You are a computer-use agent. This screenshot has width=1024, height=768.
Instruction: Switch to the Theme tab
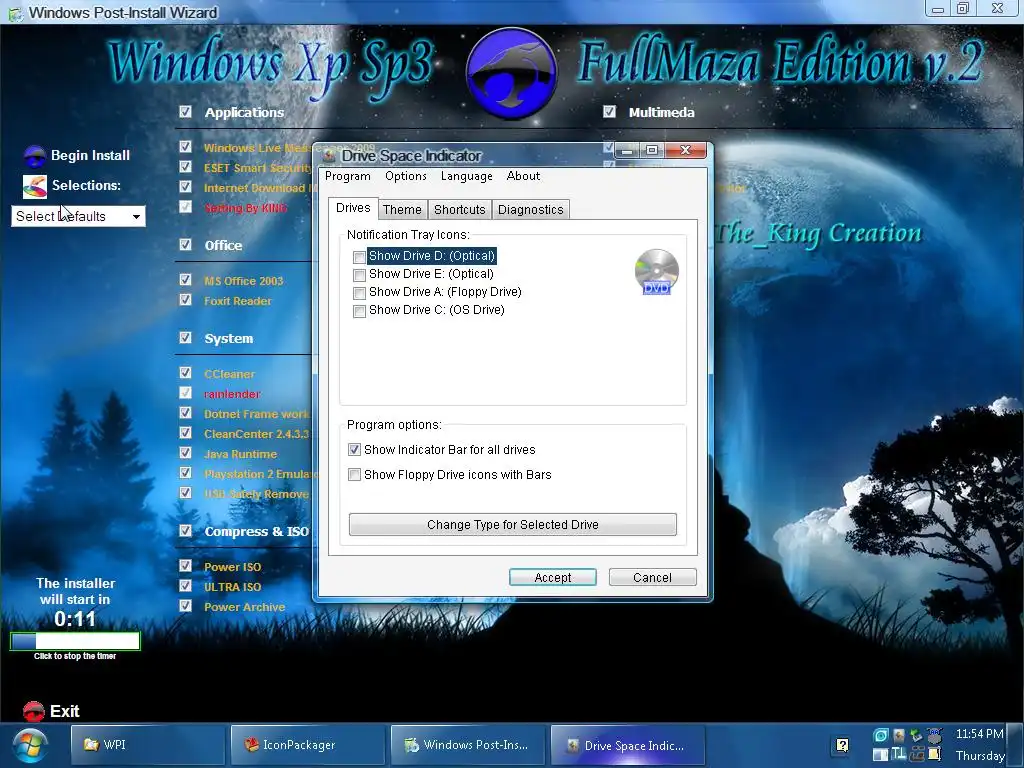coord(402,210)
